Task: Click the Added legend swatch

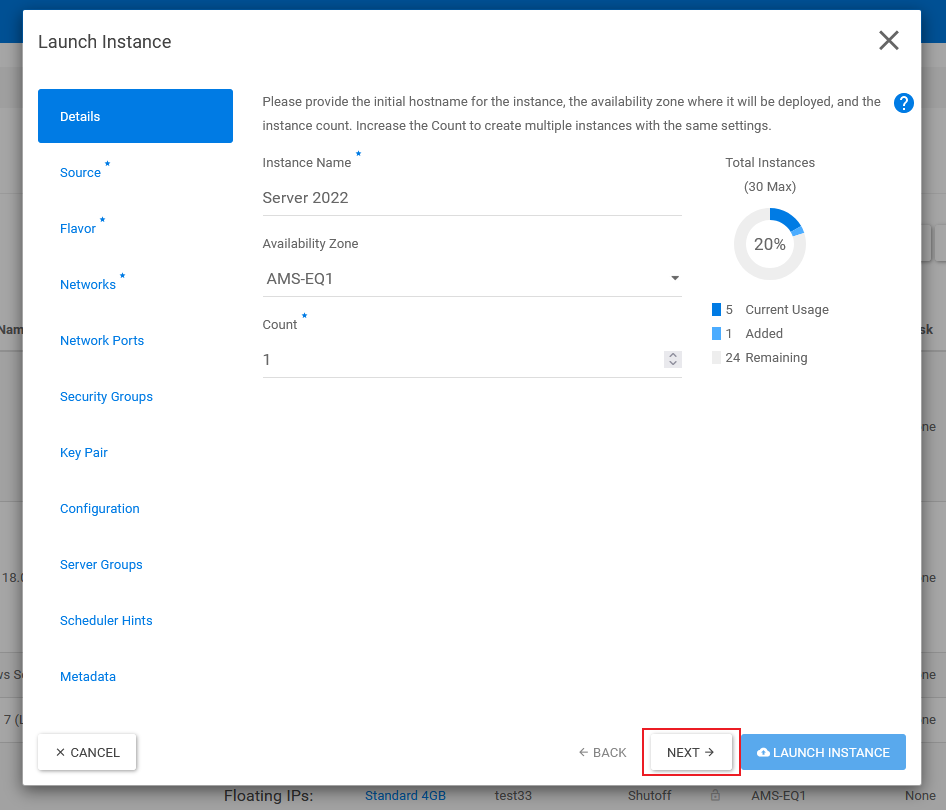Action: [x=716, y=334]
